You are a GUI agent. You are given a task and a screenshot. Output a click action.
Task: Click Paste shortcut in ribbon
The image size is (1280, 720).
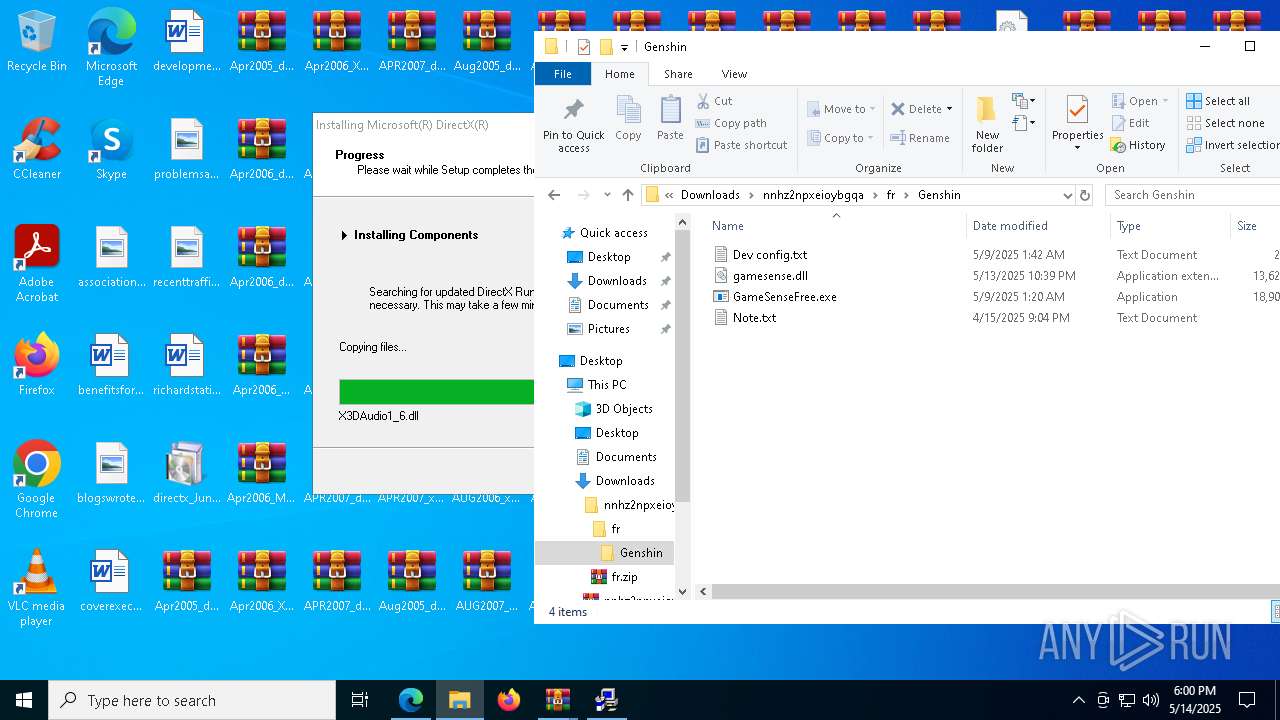(741, 145)
